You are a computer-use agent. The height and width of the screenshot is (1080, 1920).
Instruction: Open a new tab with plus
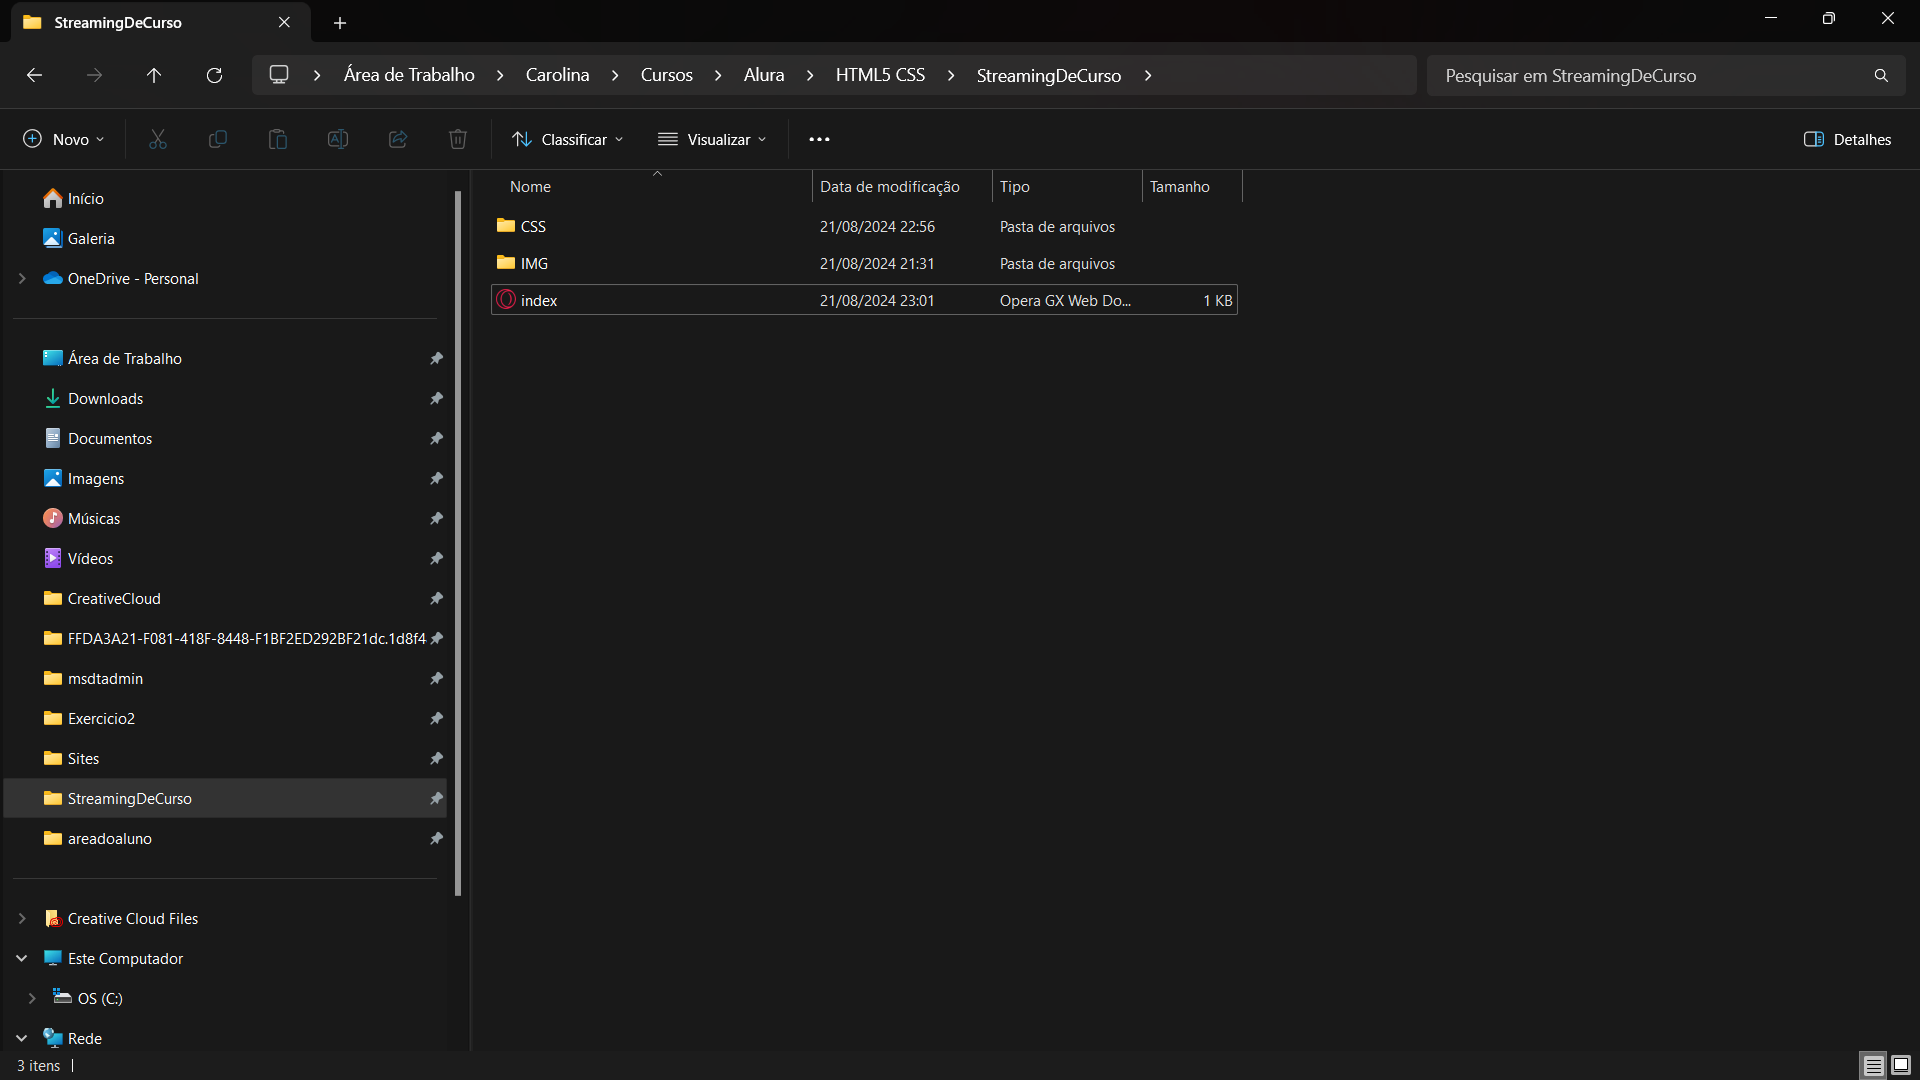[x=340, y=22]
